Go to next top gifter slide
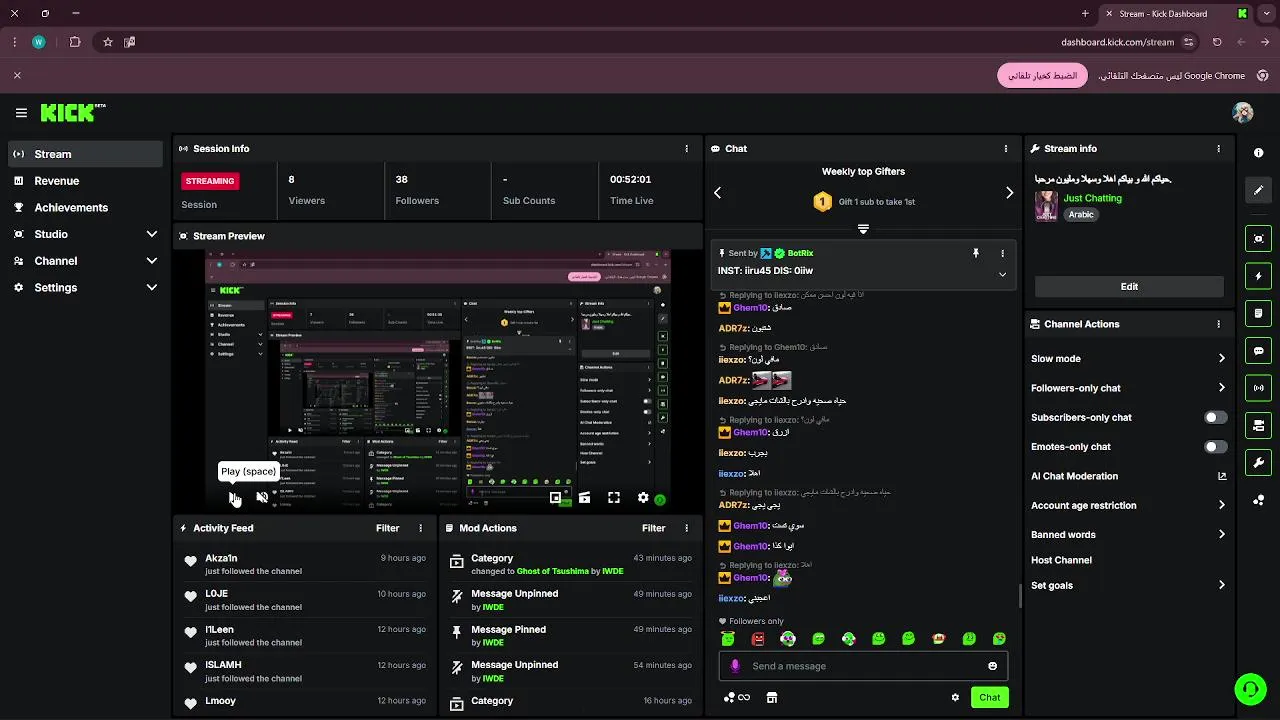Screen dimensions: 1280x720 (x=1009, y=192)
